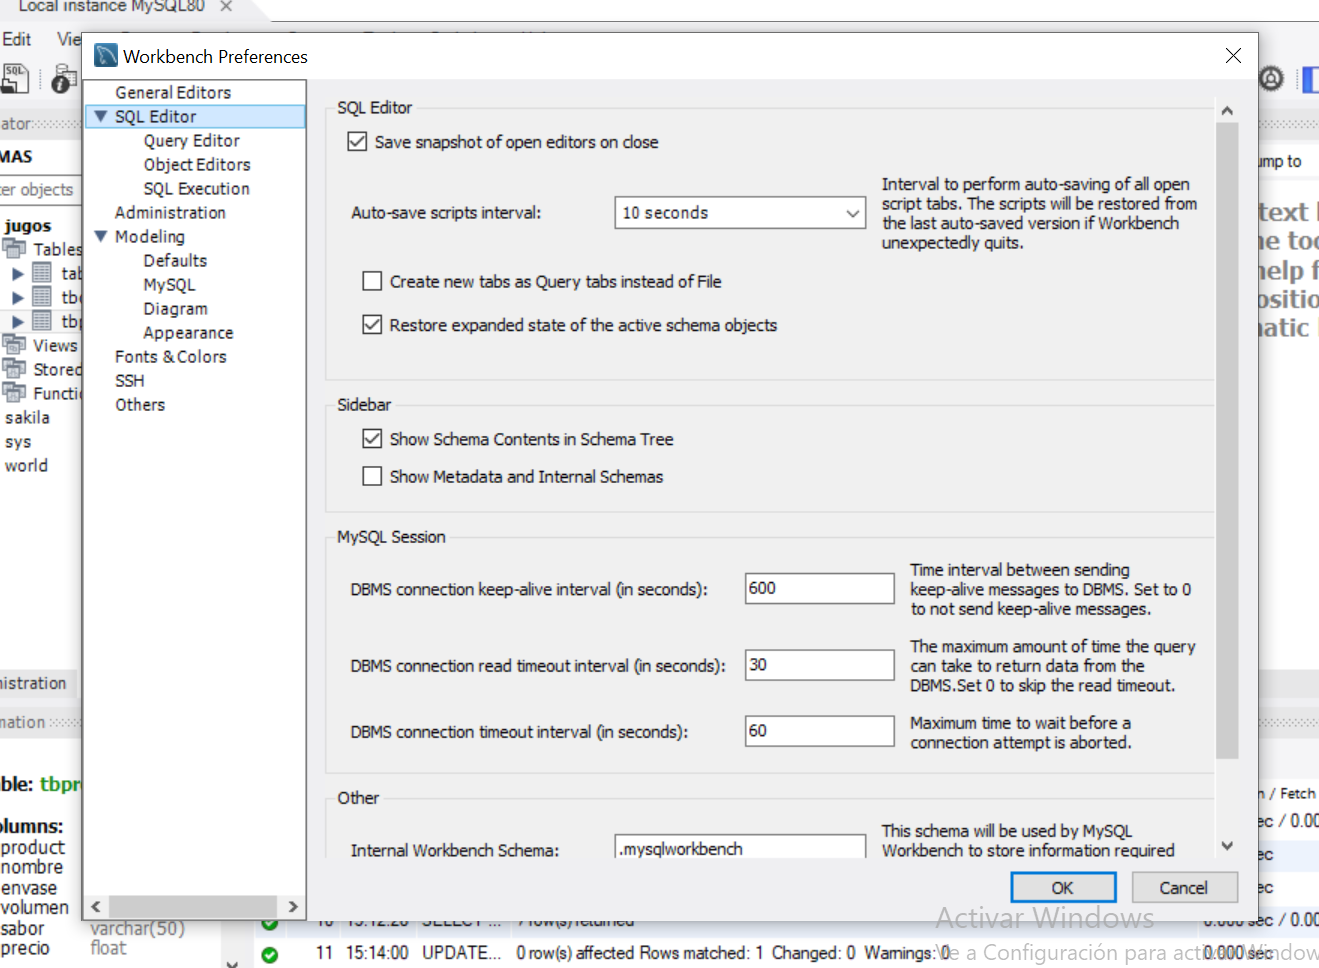Click right arrow of tree horizontal scrollbar

pos(293,906)
